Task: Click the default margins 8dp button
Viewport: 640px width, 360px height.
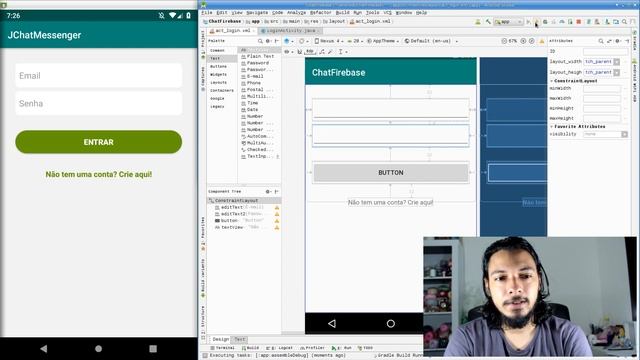Action: (310, 52)
